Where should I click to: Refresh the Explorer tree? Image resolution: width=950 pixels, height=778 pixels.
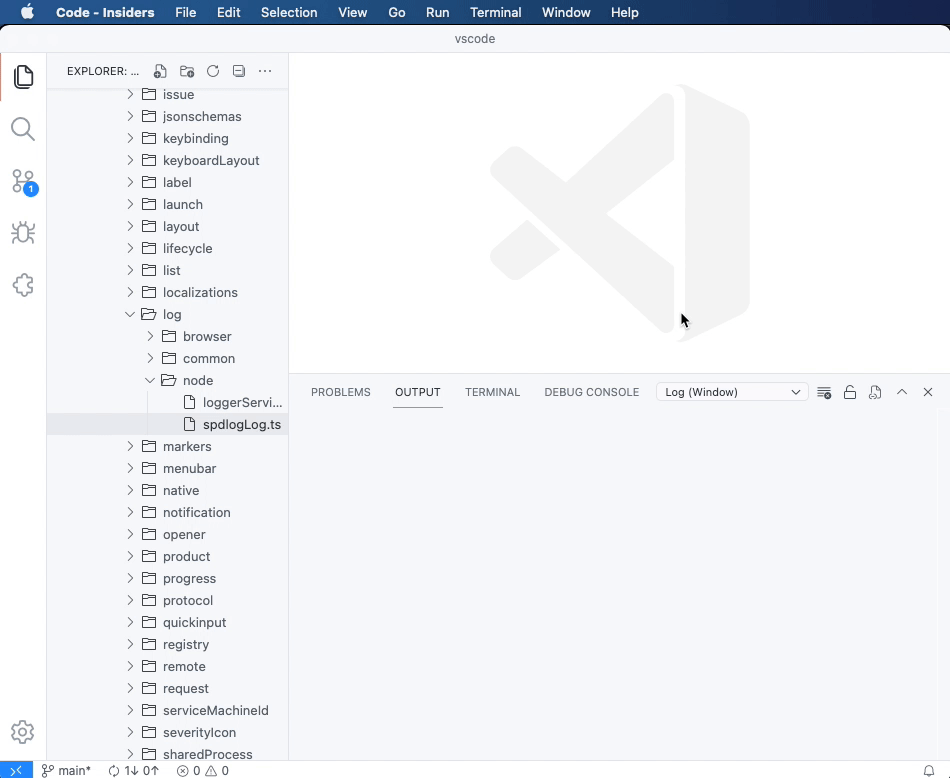[213, 71]
